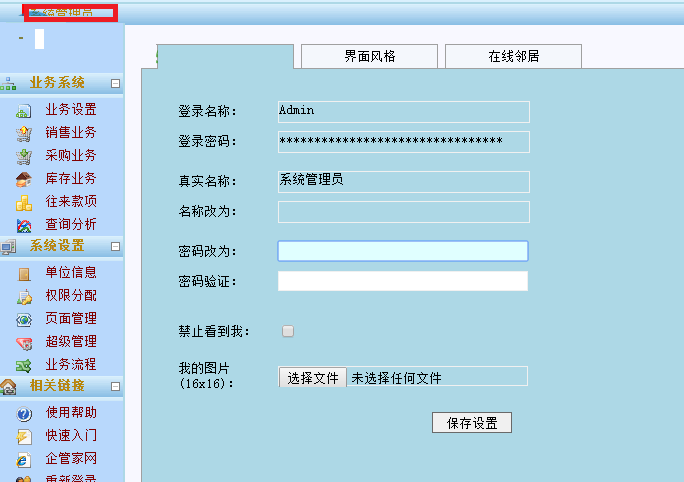Click the 业务流程 arrows icon
684x482 pixels.
coord(24,366)
